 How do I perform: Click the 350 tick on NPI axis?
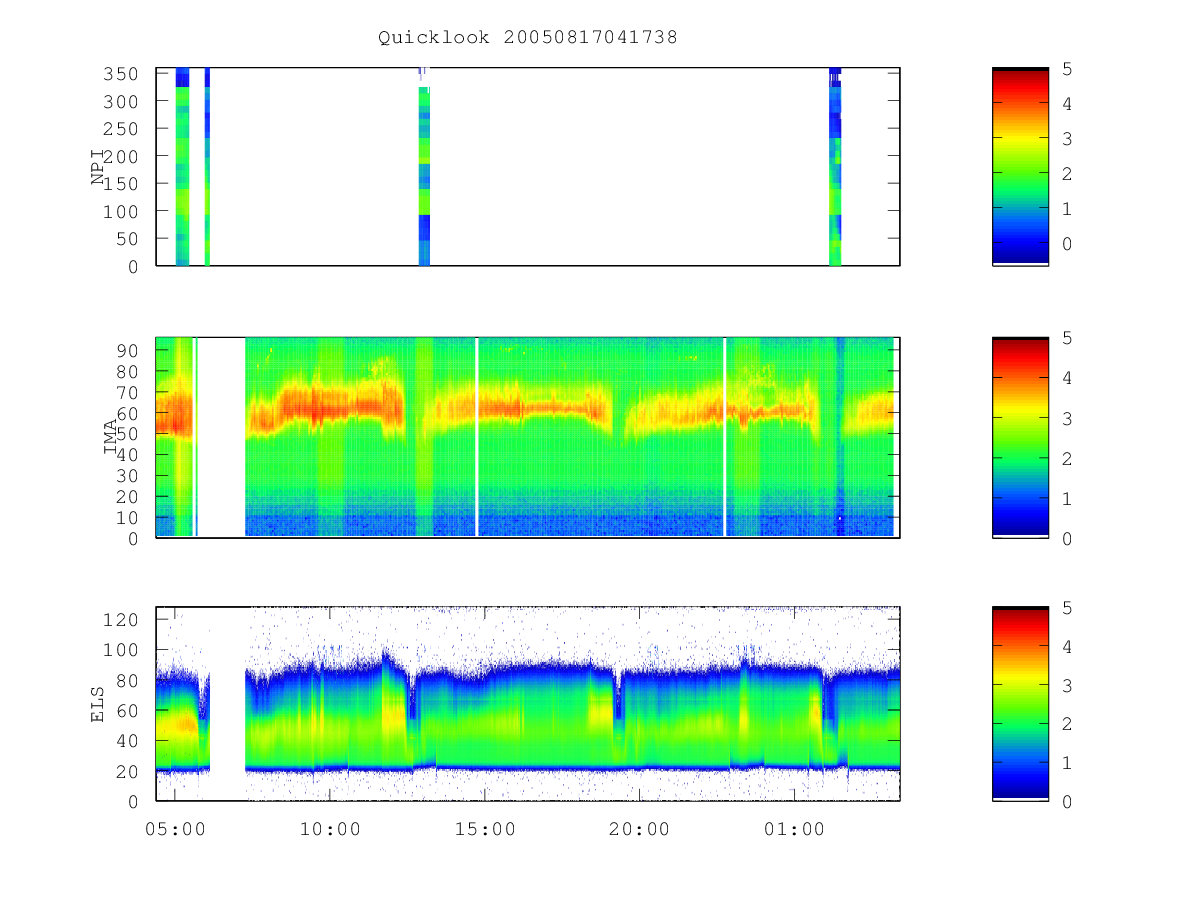(x=123, y=74)
